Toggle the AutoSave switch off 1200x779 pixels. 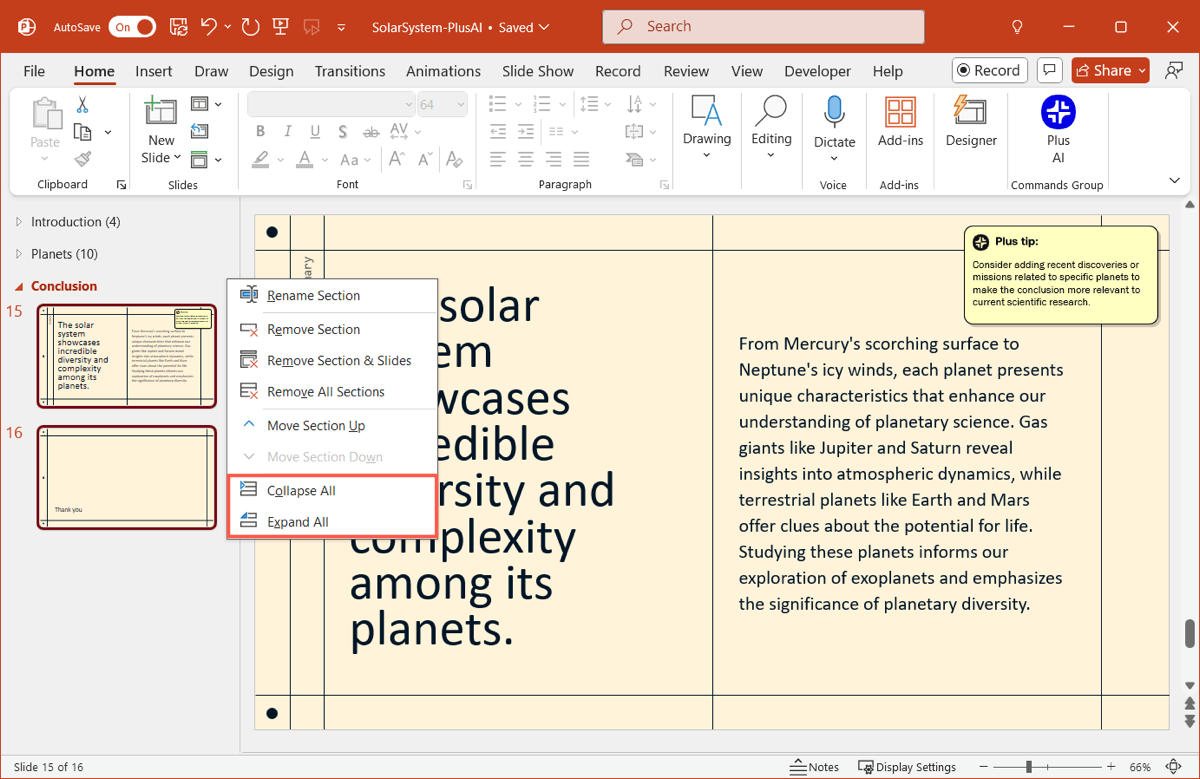[132, 27]
